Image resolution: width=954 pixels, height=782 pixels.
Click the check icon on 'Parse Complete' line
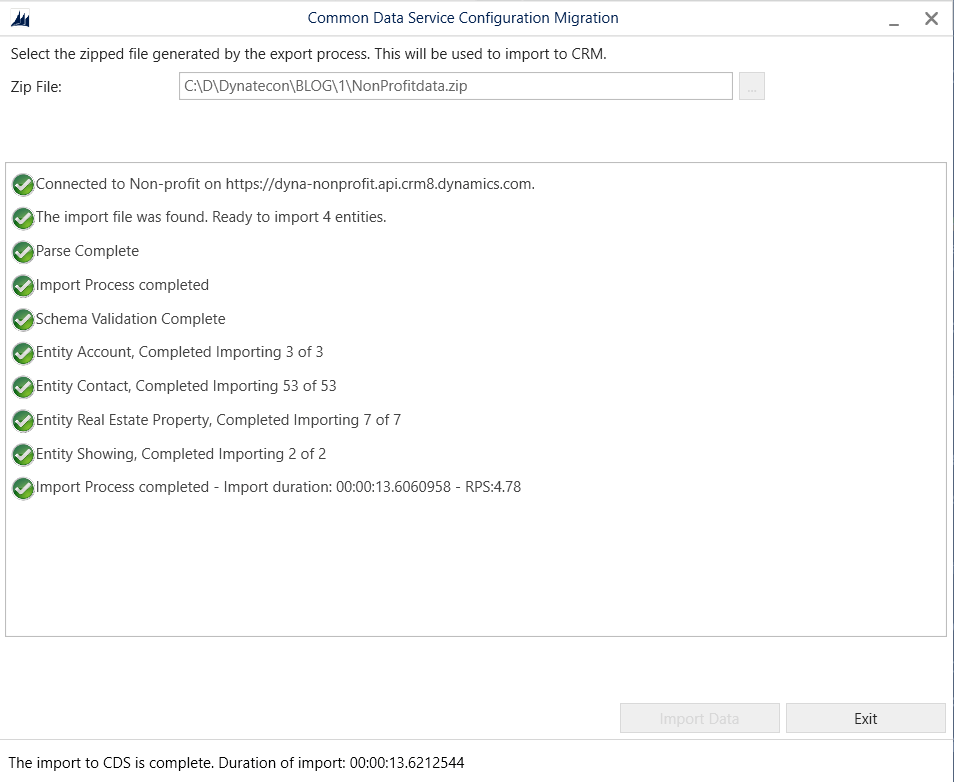(x=23, y=252)
